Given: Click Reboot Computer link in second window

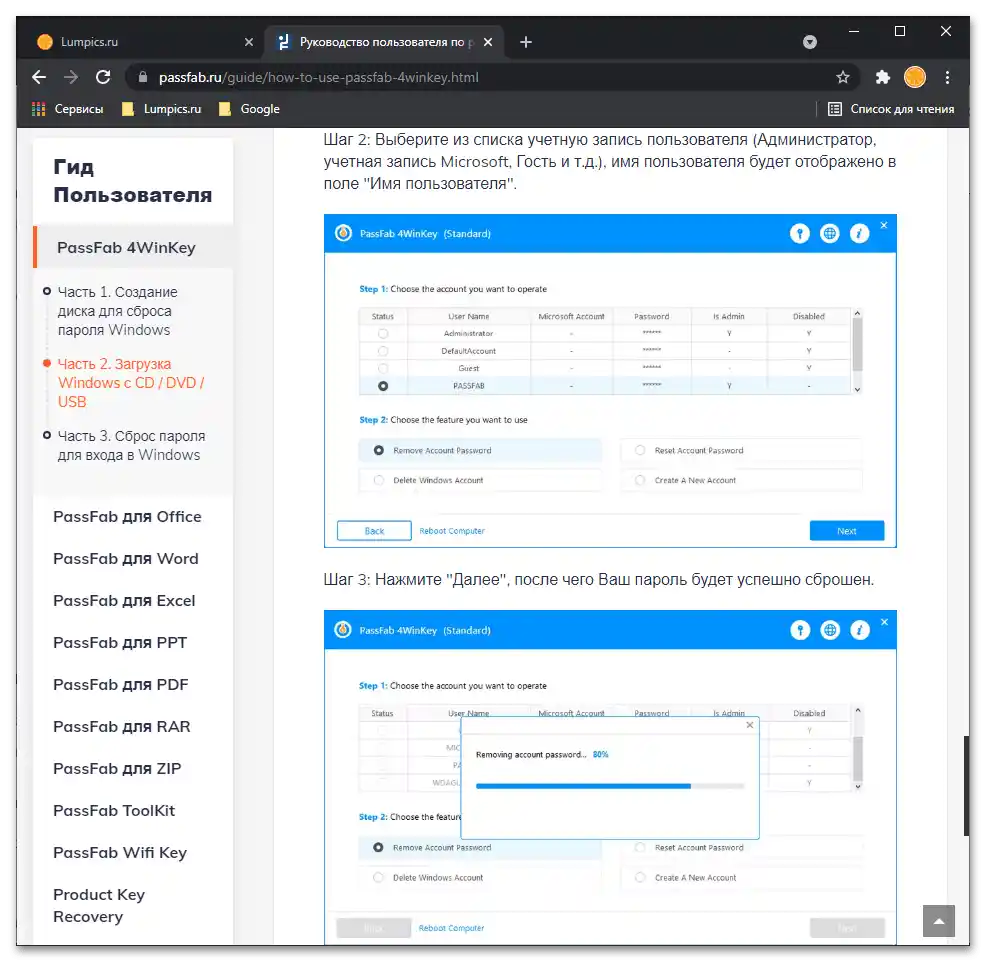Looking at the screenshot, I should pos(451,928).
